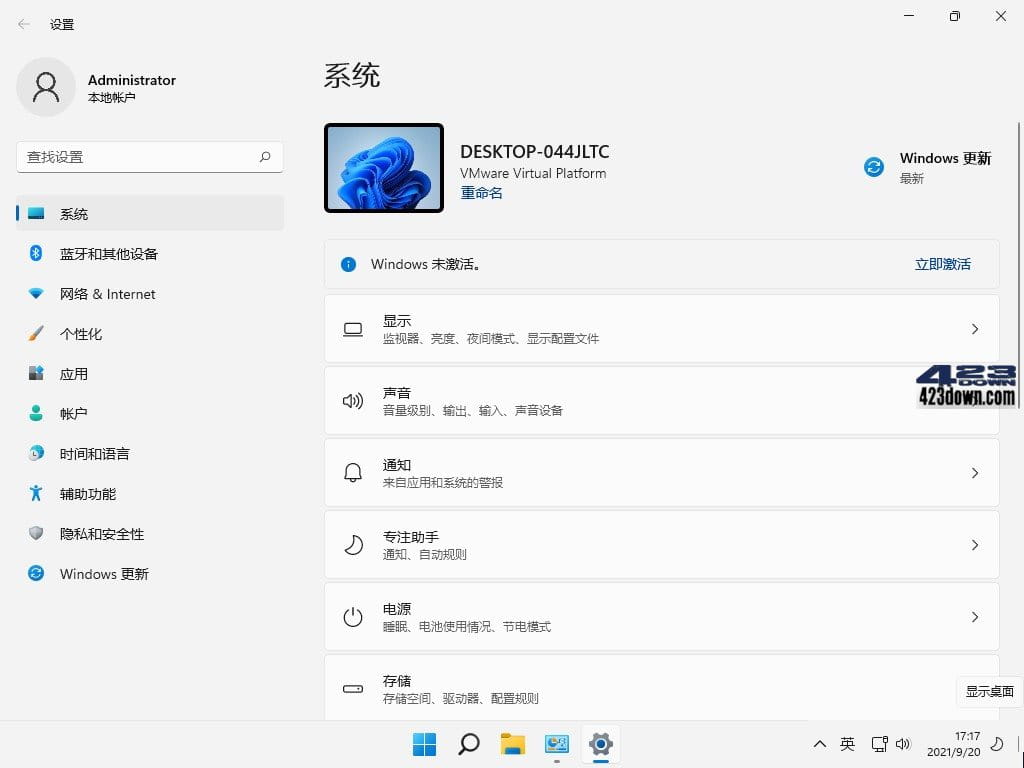Expand the Display (显示) settings row
Image resolution: width=1024 pixels, height=768 pixels.
coord(662,328)
